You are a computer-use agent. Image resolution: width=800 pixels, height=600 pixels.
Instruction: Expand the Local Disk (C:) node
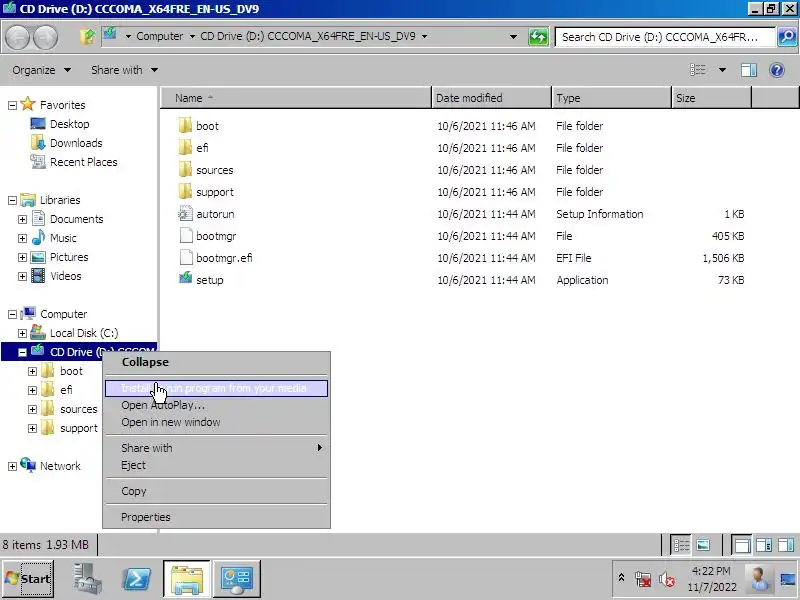pyautogui.click(x=22, y=333)
